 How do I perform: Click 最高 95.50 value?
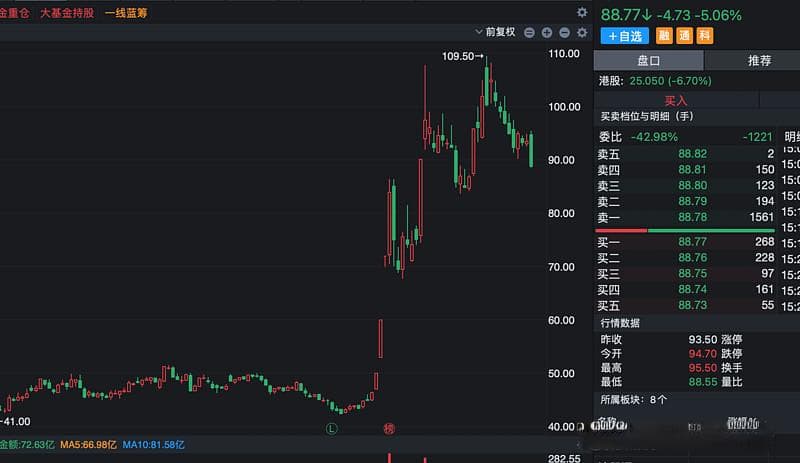point(703,368)
